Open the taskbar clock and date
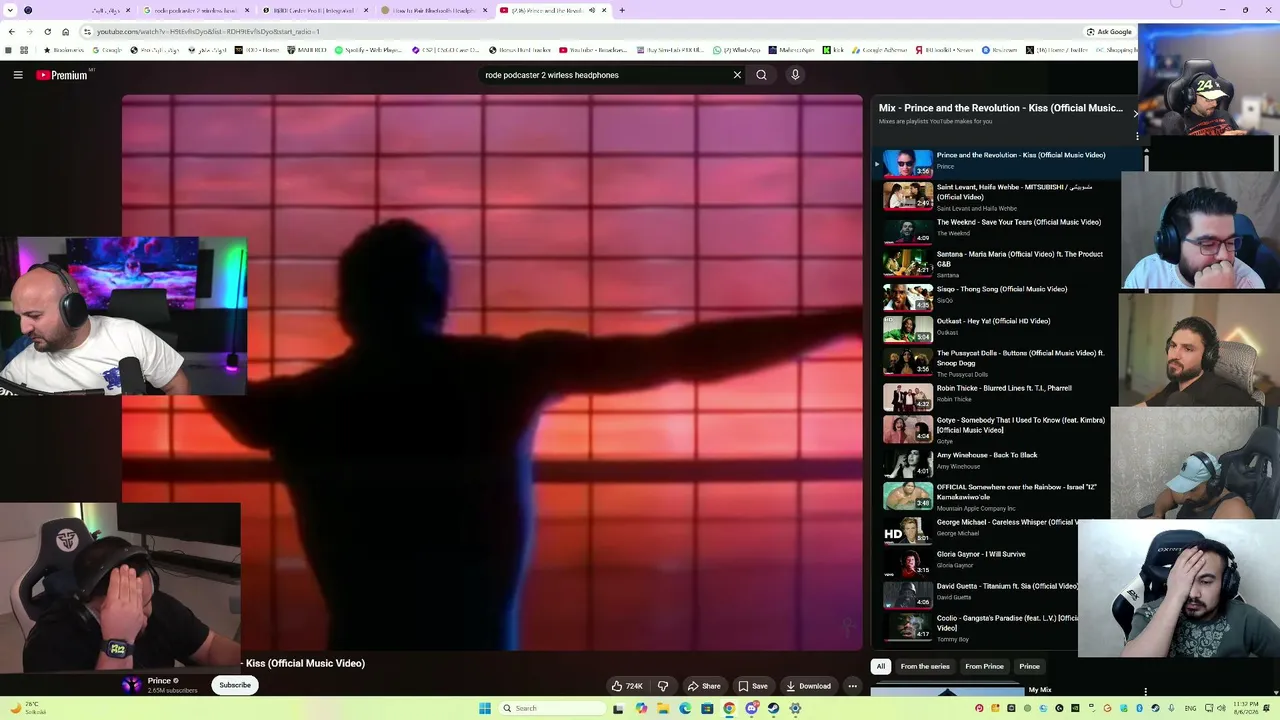The width and height of the screenshot is (1280, 720). pyautogui.click(x=1247, y=709)
